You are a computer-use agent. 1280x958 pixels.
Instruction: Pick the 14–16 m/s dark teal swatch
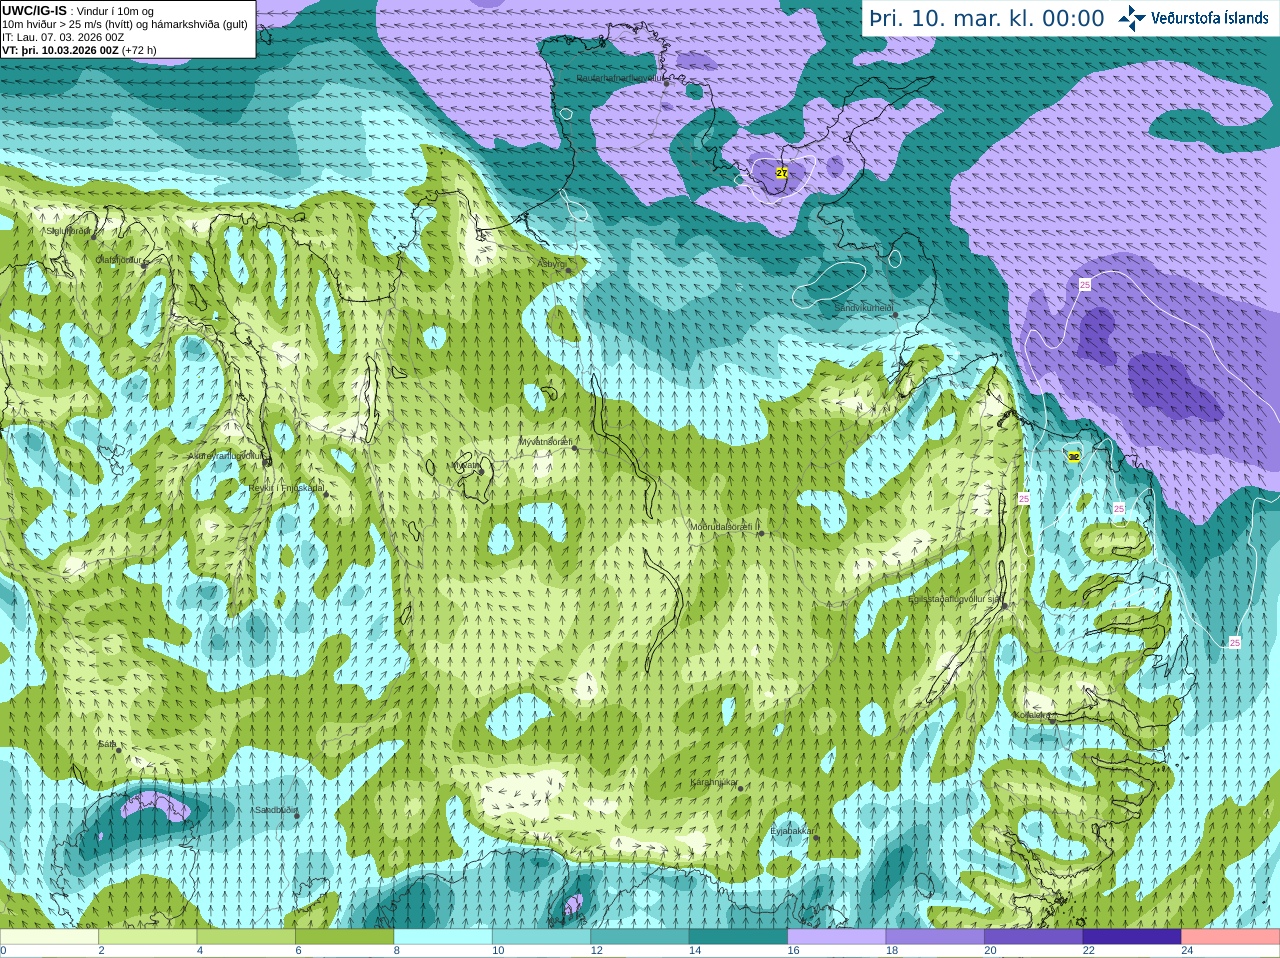pyautogui.click(x=738, y=937)
